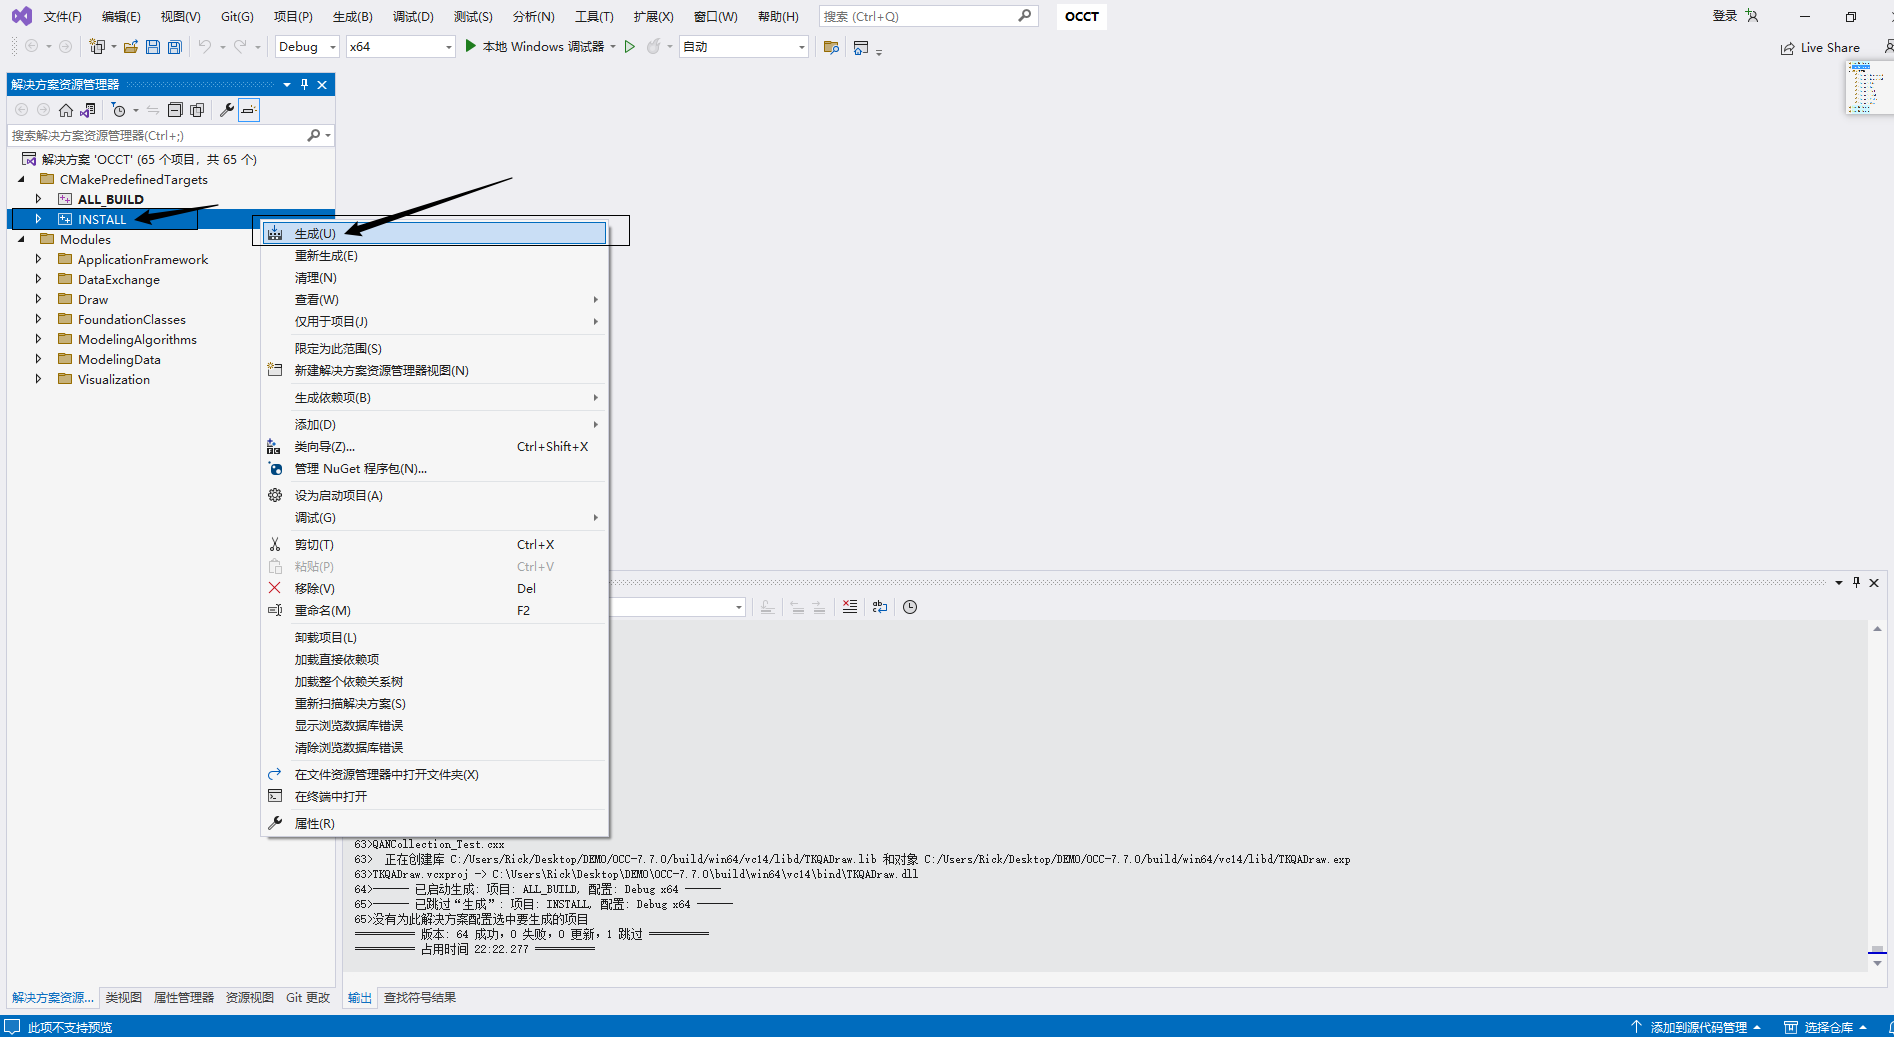
Task: Choose 属性(R) from context menu
Action: (434, 824)
